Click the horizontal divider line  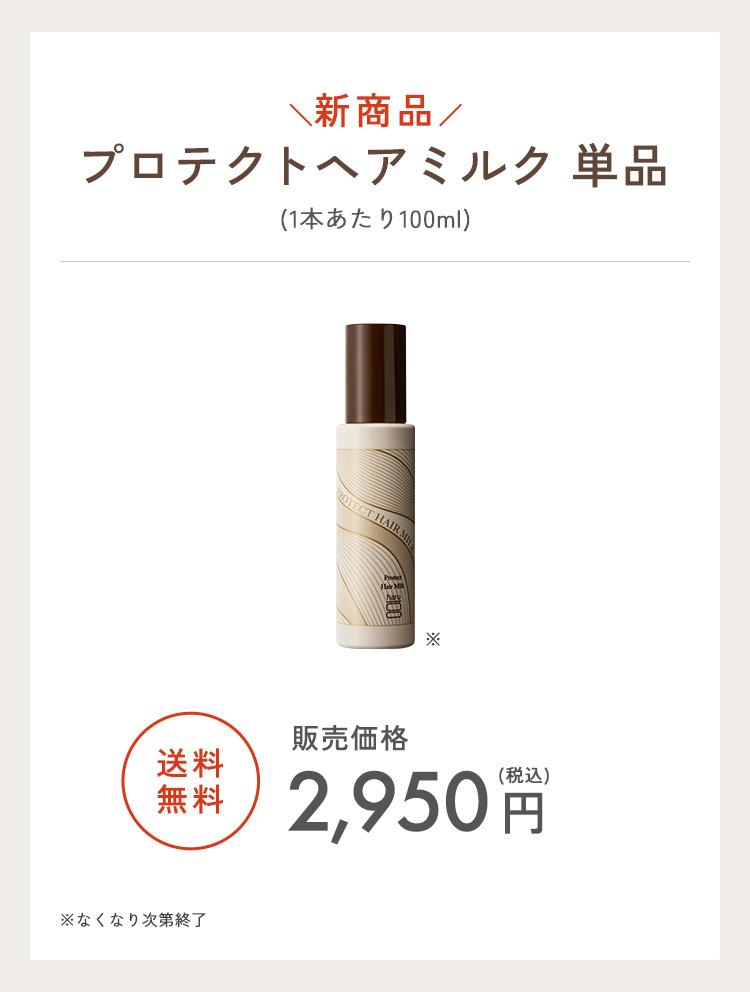point(375,261)
